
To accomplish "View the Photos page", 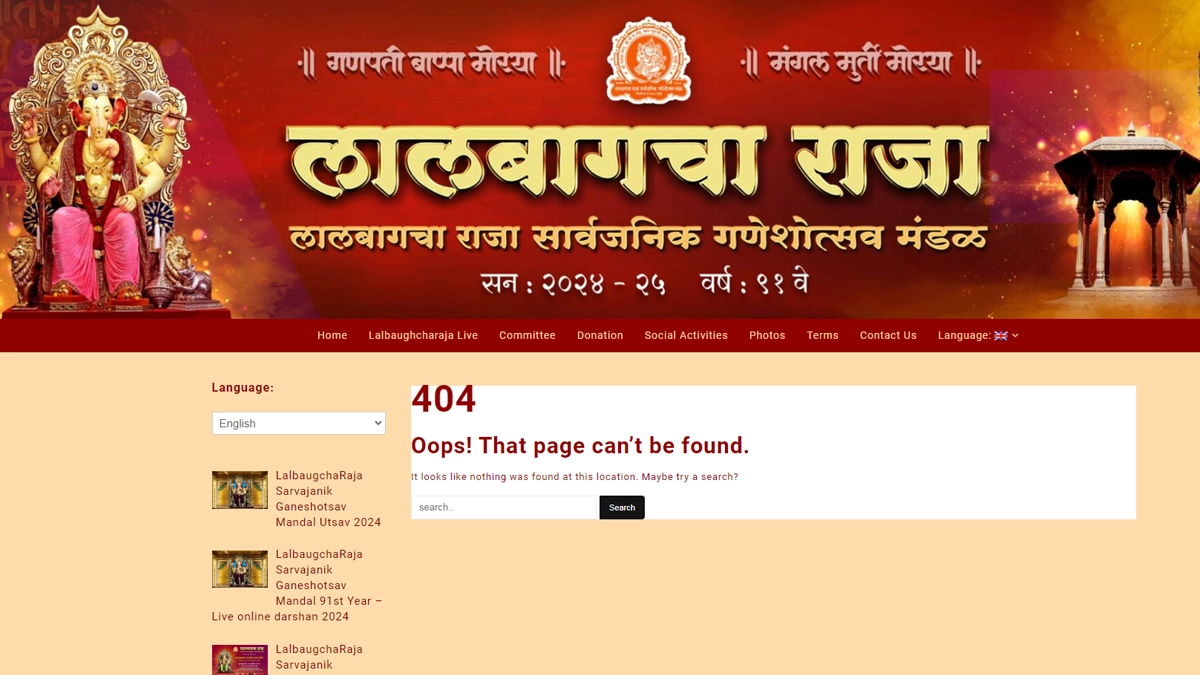I will click(767, 335).
